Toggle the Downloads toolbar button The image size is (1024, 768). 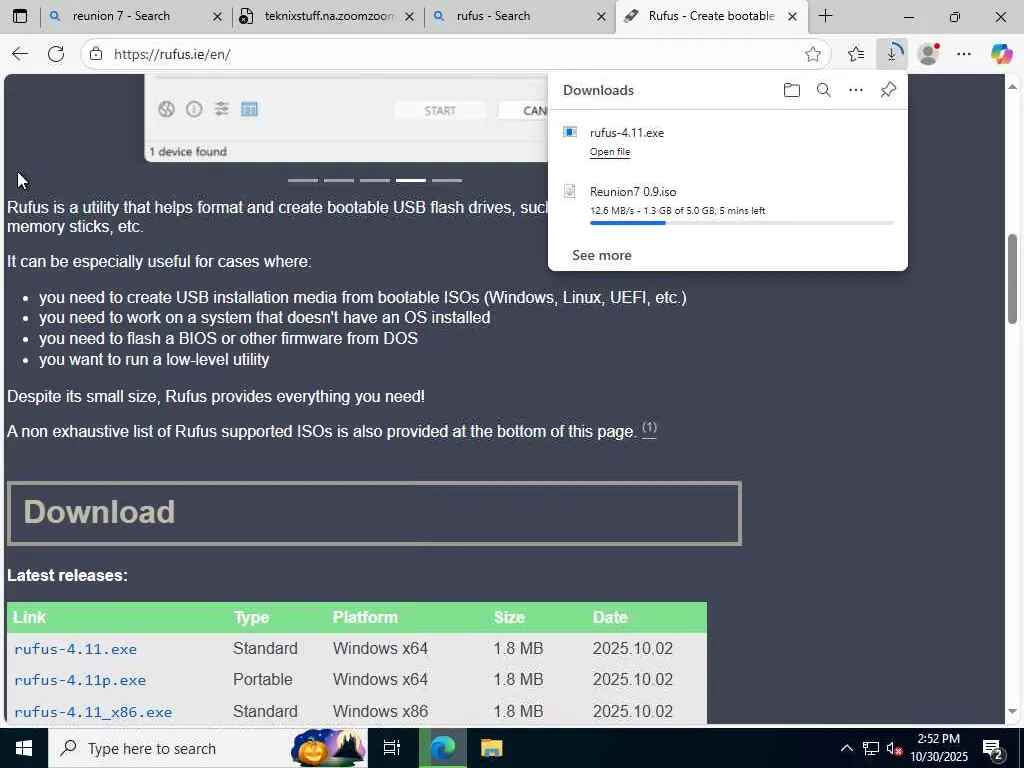[891, 54]
